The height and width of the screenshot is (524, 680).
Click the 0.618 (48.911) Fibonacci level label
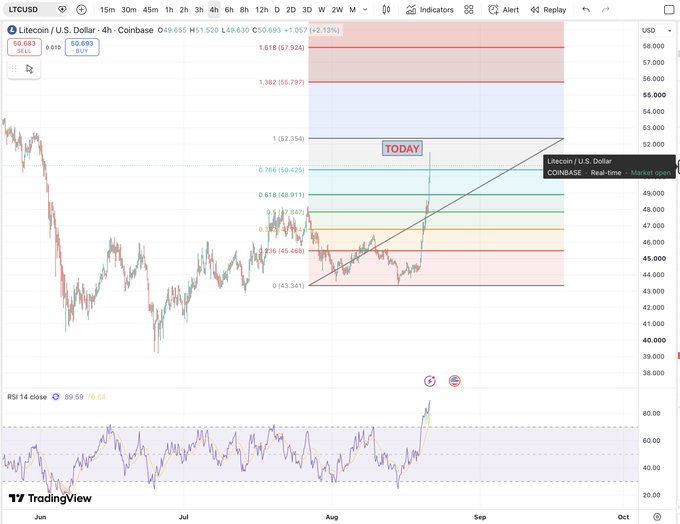[x=281, y=195]
